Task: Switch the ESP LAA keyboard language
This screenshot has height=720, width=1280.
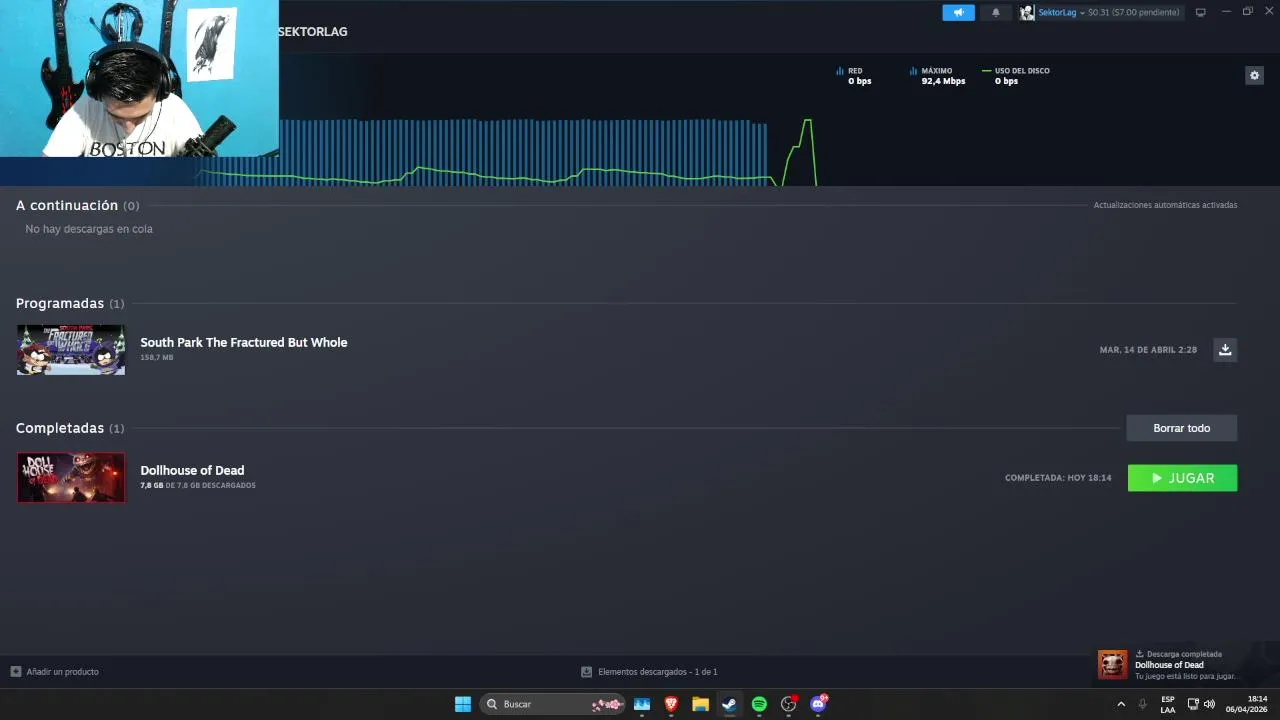Action: coord(1168,704)
